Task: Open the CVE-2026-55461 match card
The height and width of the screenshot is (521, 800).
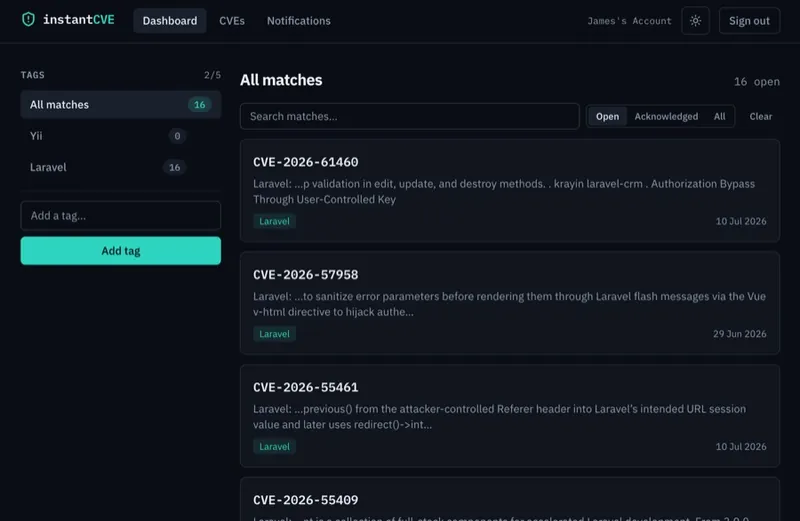Action: (510, 416)
